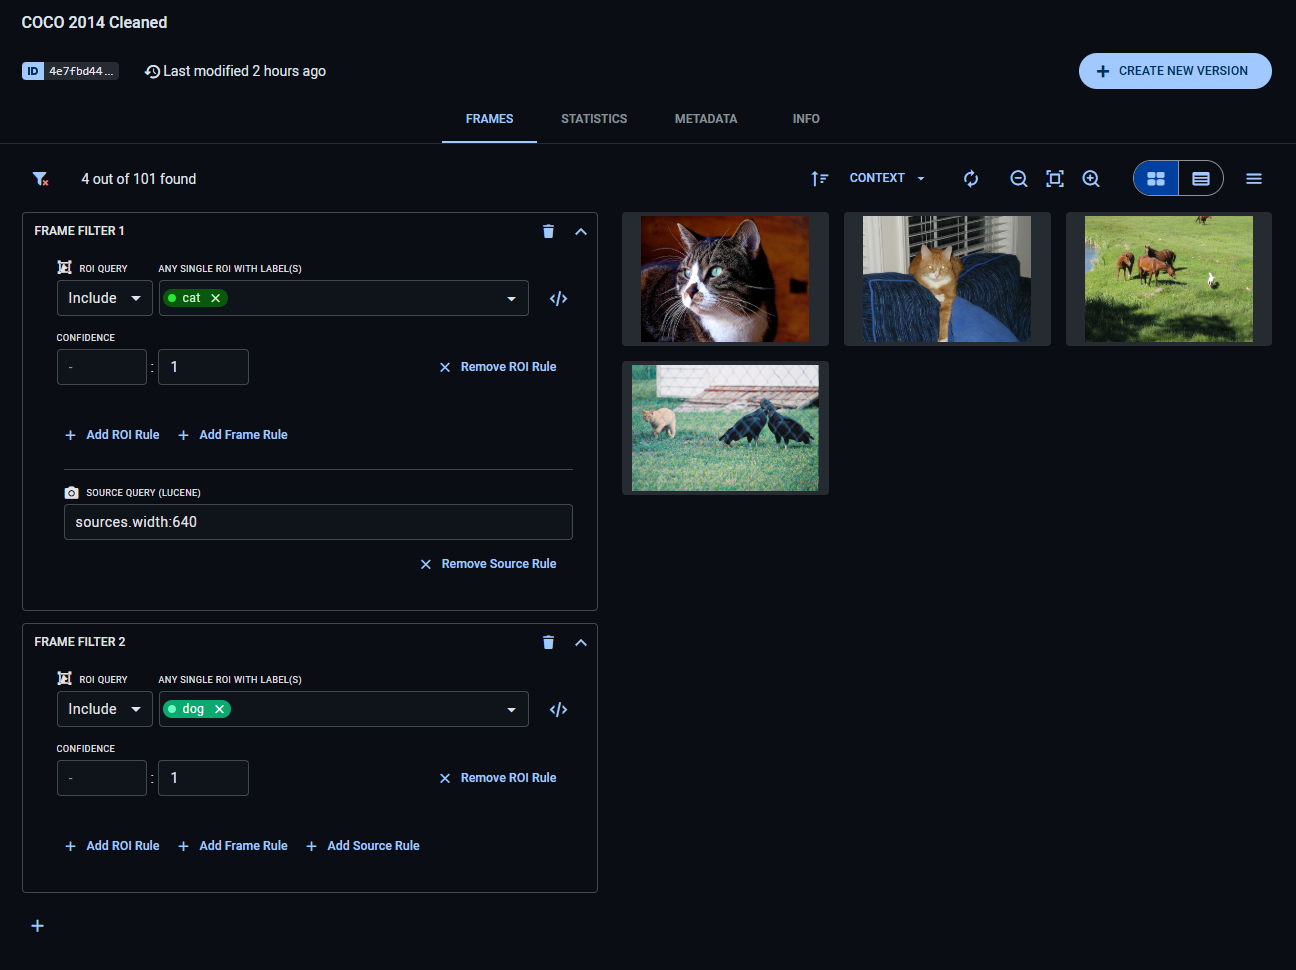Zoom in the thumbnail grid
The image size is (1296, 970).
[1091, 178]
